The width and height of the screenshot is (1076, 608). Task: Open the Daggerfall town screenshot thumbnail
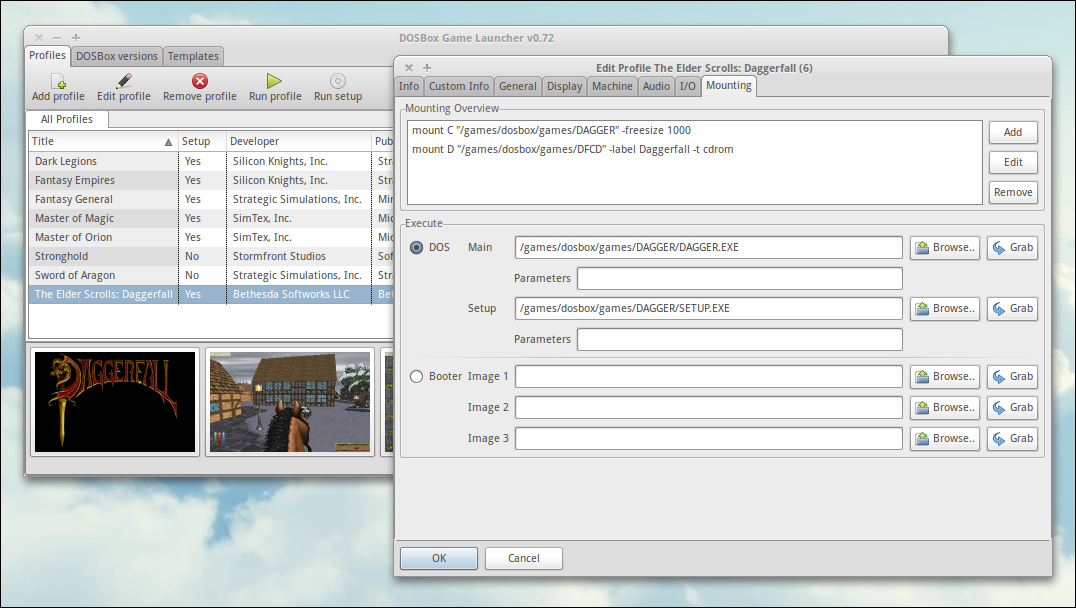(290, 402)
